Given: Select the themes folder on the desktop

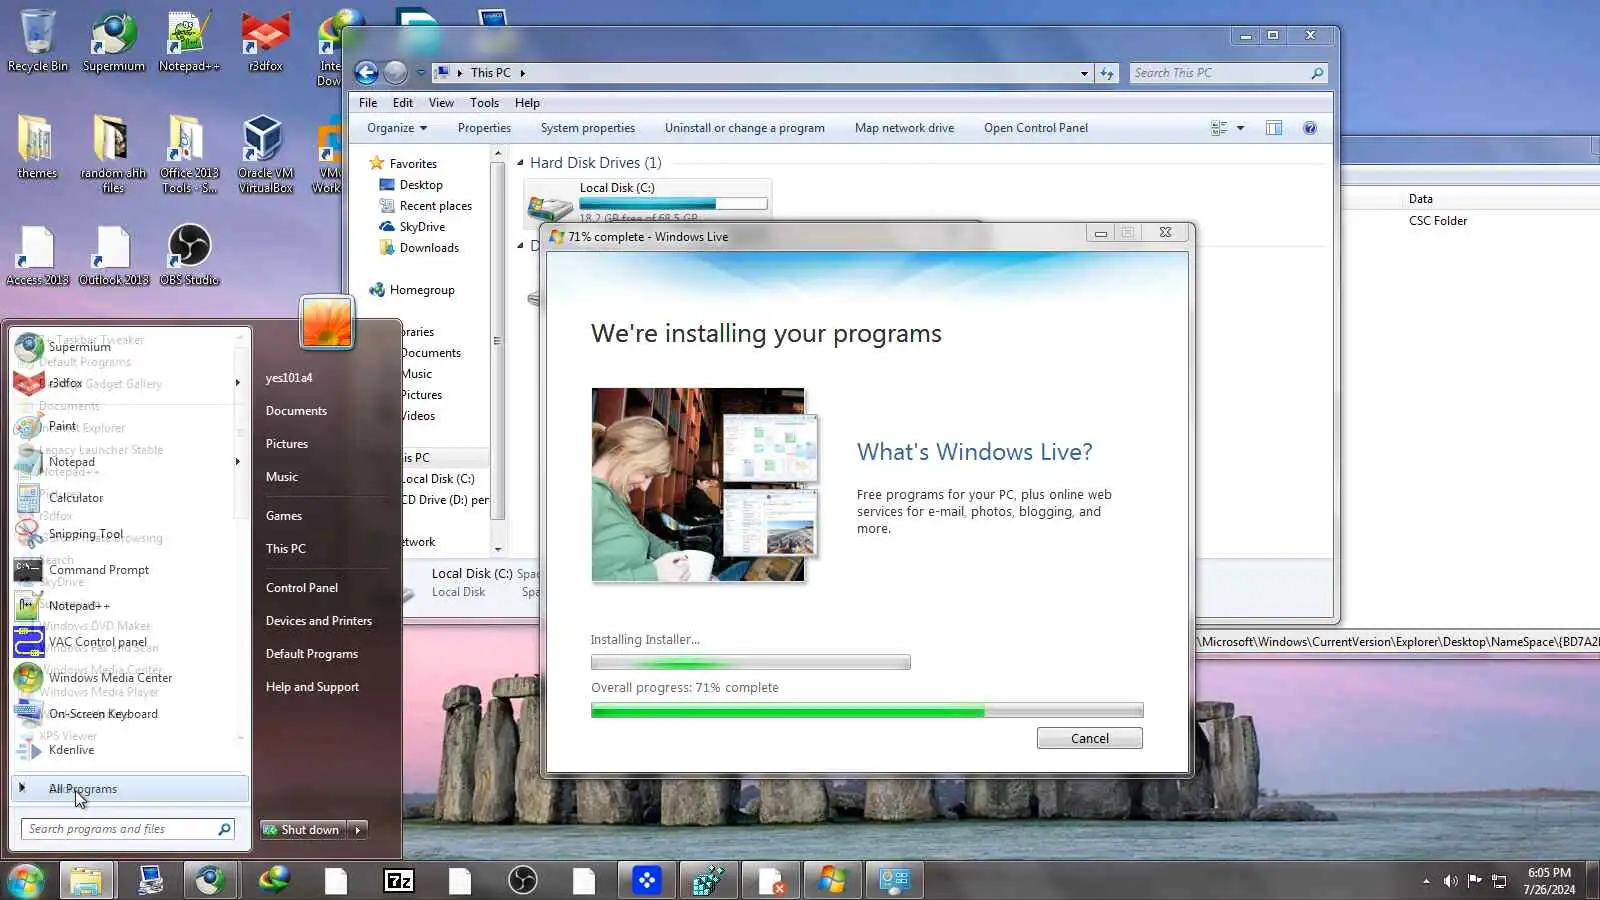Looking at the screenshot, I should coord(37,147).
